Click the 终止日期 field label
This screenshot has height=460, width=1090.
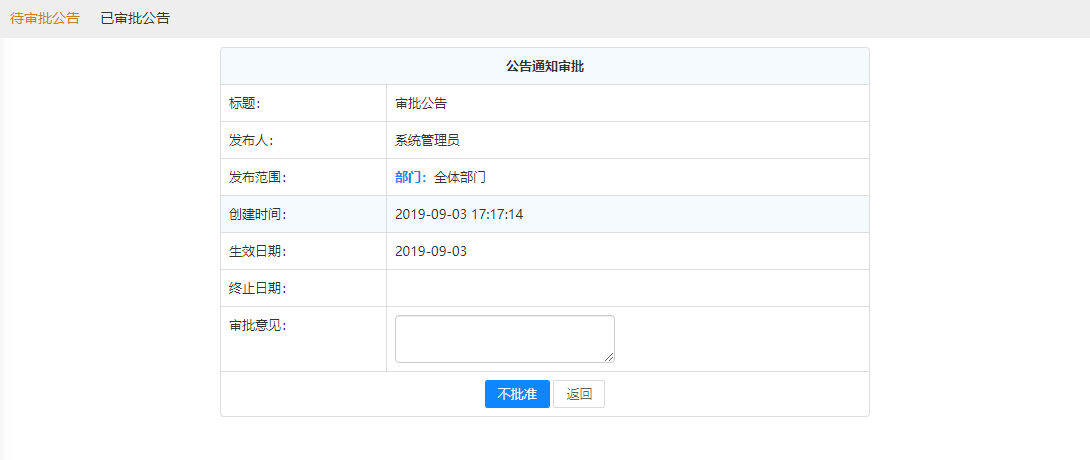(x=258, y=288)
